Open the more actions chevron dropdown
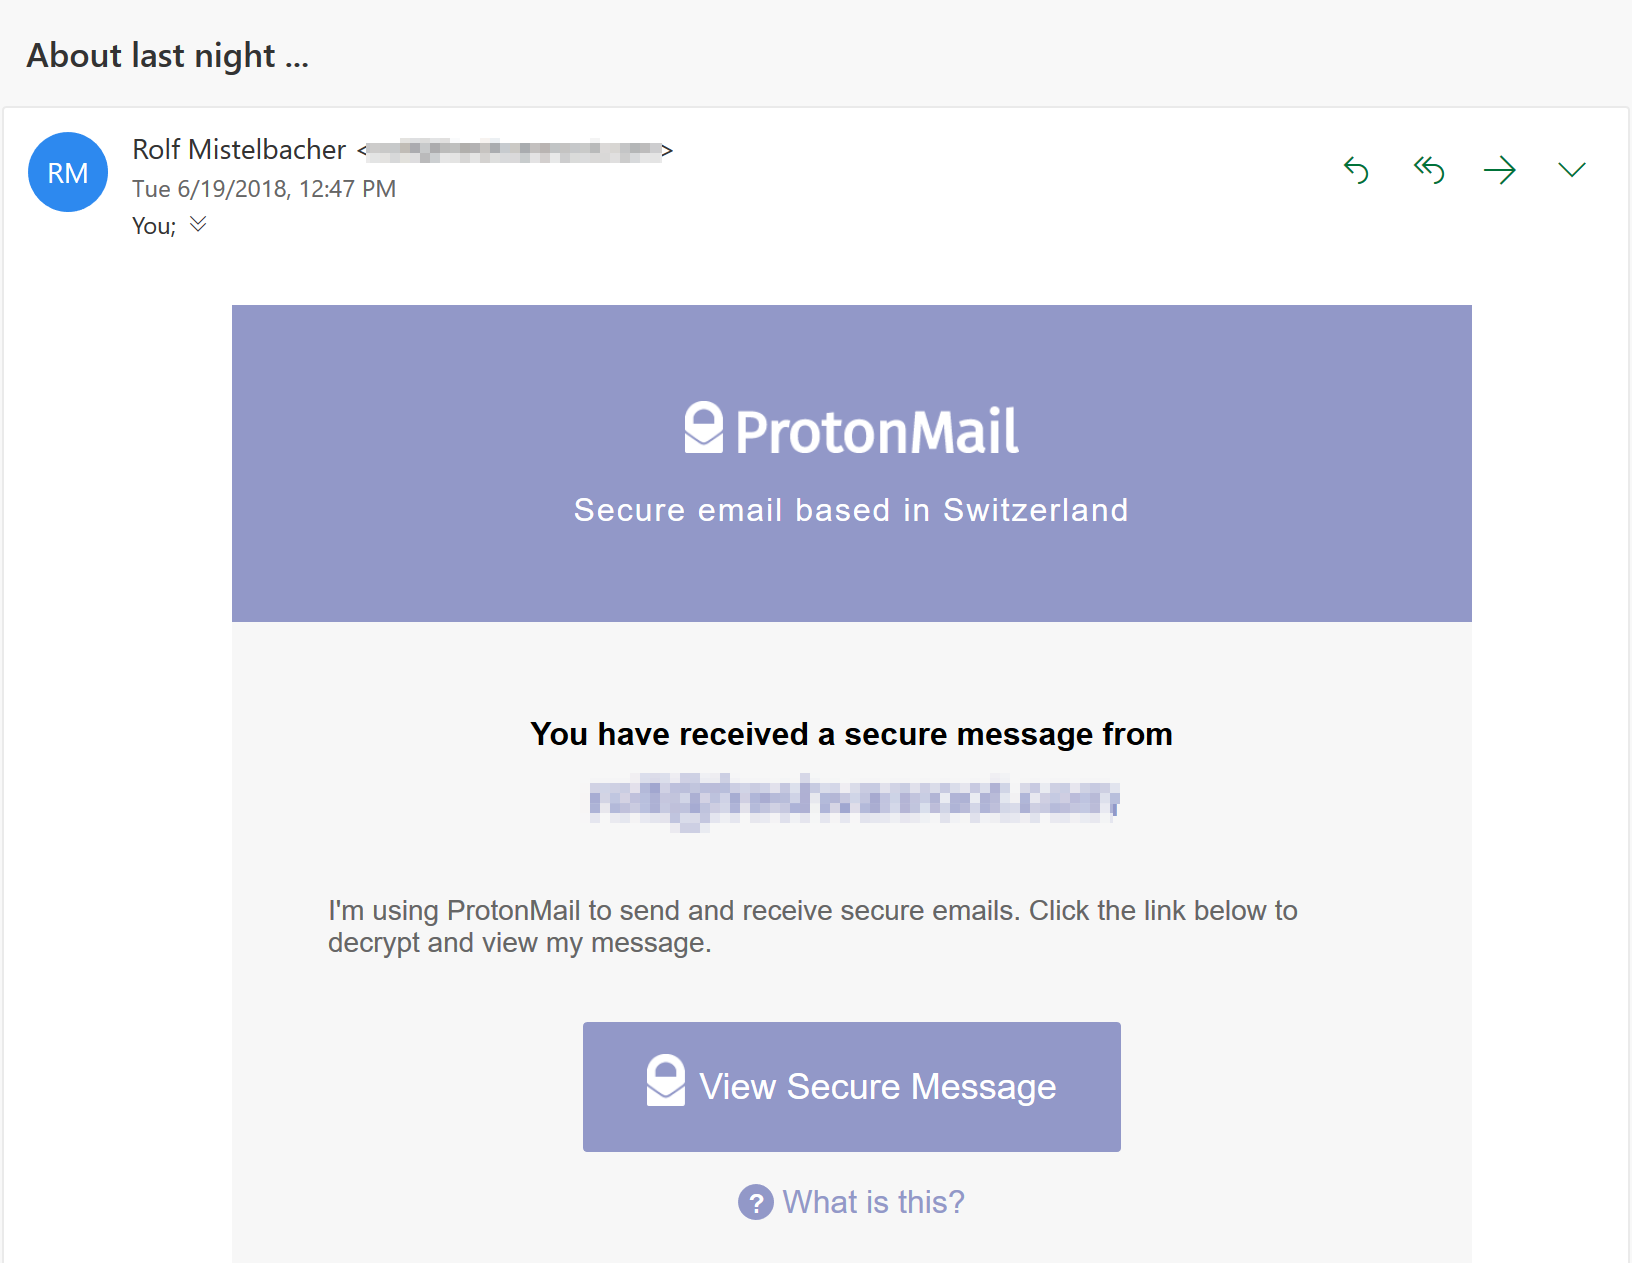Image resolution: width=1632 pixels, height=1263 pixels. point(1572,171)
